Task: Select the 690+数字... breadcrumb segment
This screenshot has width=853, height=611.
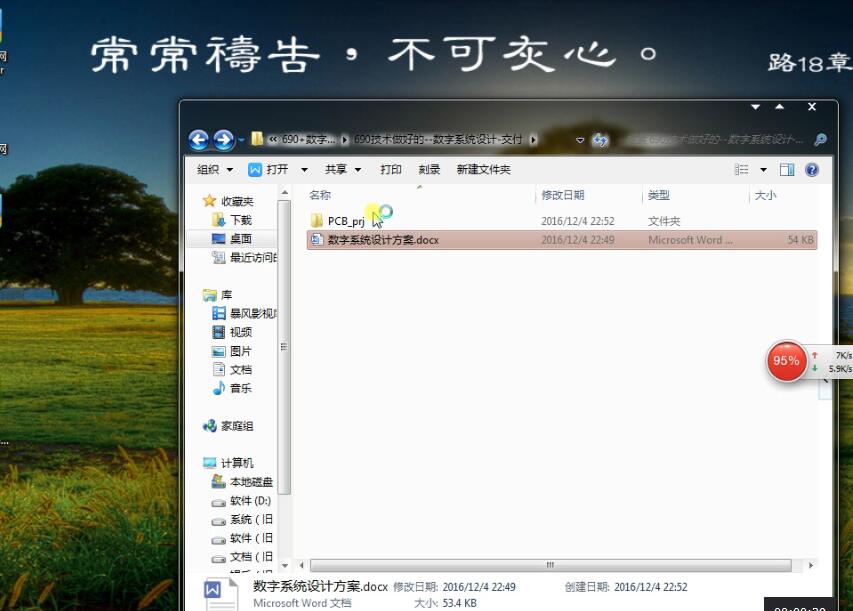Action: 308,139
